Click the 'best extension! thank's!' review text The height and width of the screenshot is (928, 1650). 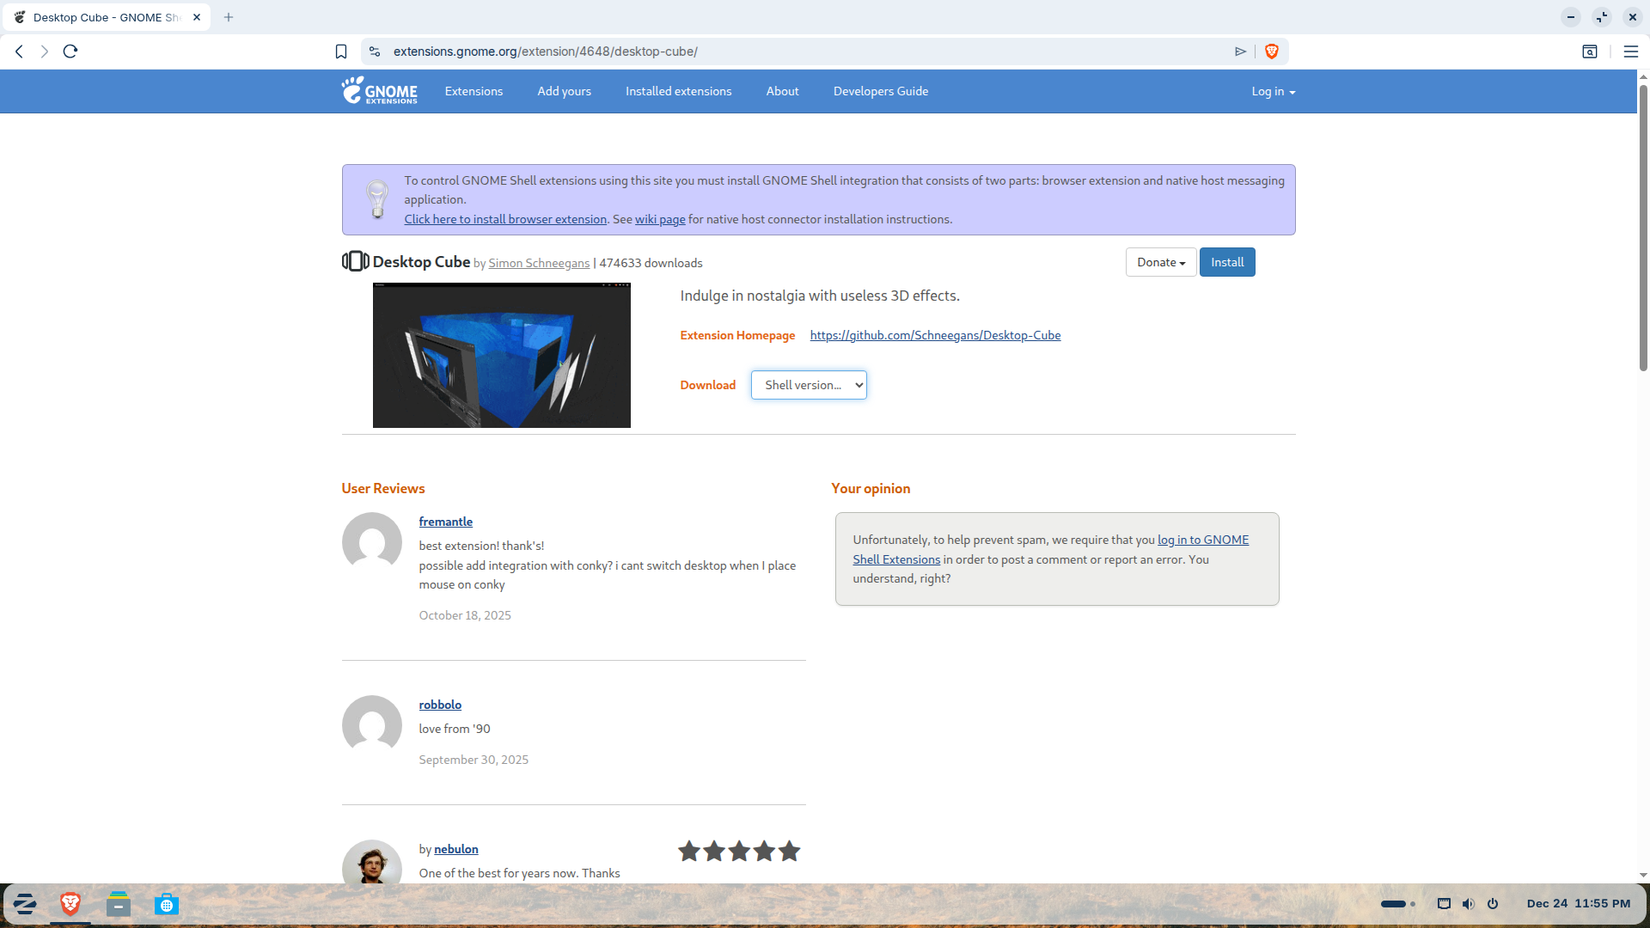(x=482, y=546)
